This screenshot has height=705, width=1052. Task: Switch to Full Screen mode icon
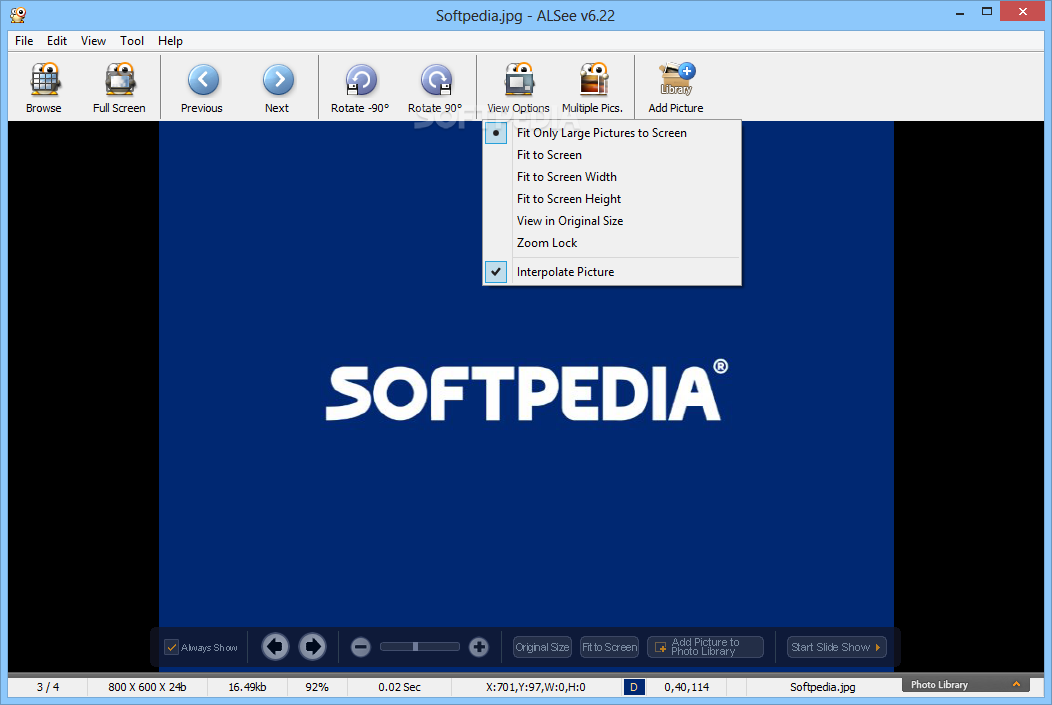tap(120, 80)
